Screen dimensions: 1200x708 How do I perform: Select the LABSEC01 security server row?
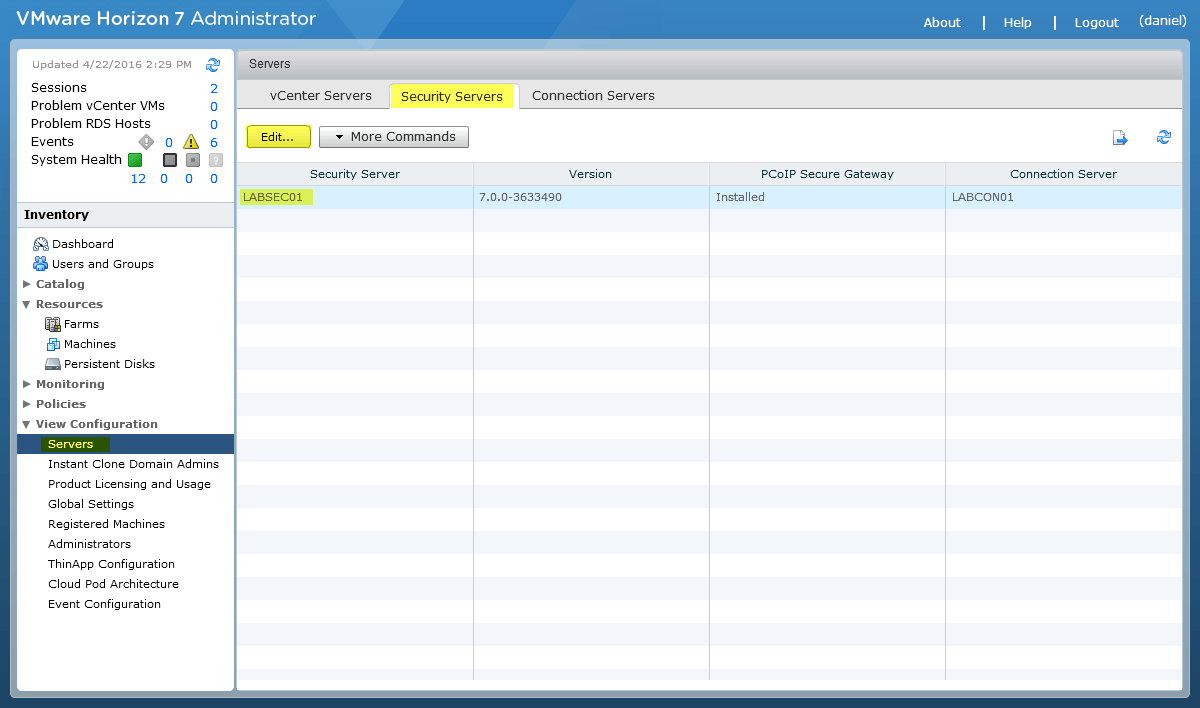[x=709, y=197]
